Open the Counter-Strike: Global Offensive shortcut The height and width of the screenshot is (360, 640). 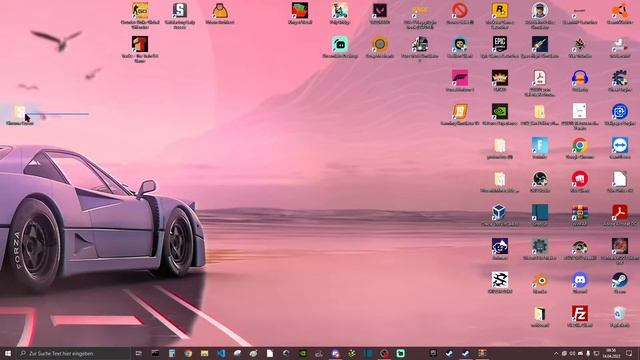[x=140, y=15]
